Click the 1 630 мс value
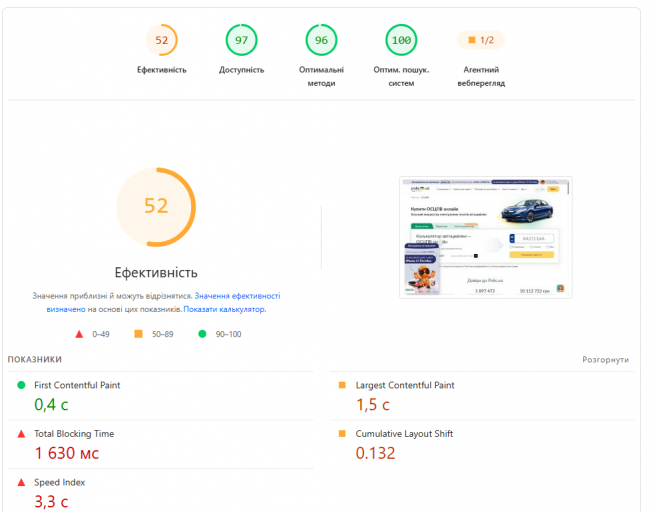Screen dimensions: 655x512 pos(67,453)
